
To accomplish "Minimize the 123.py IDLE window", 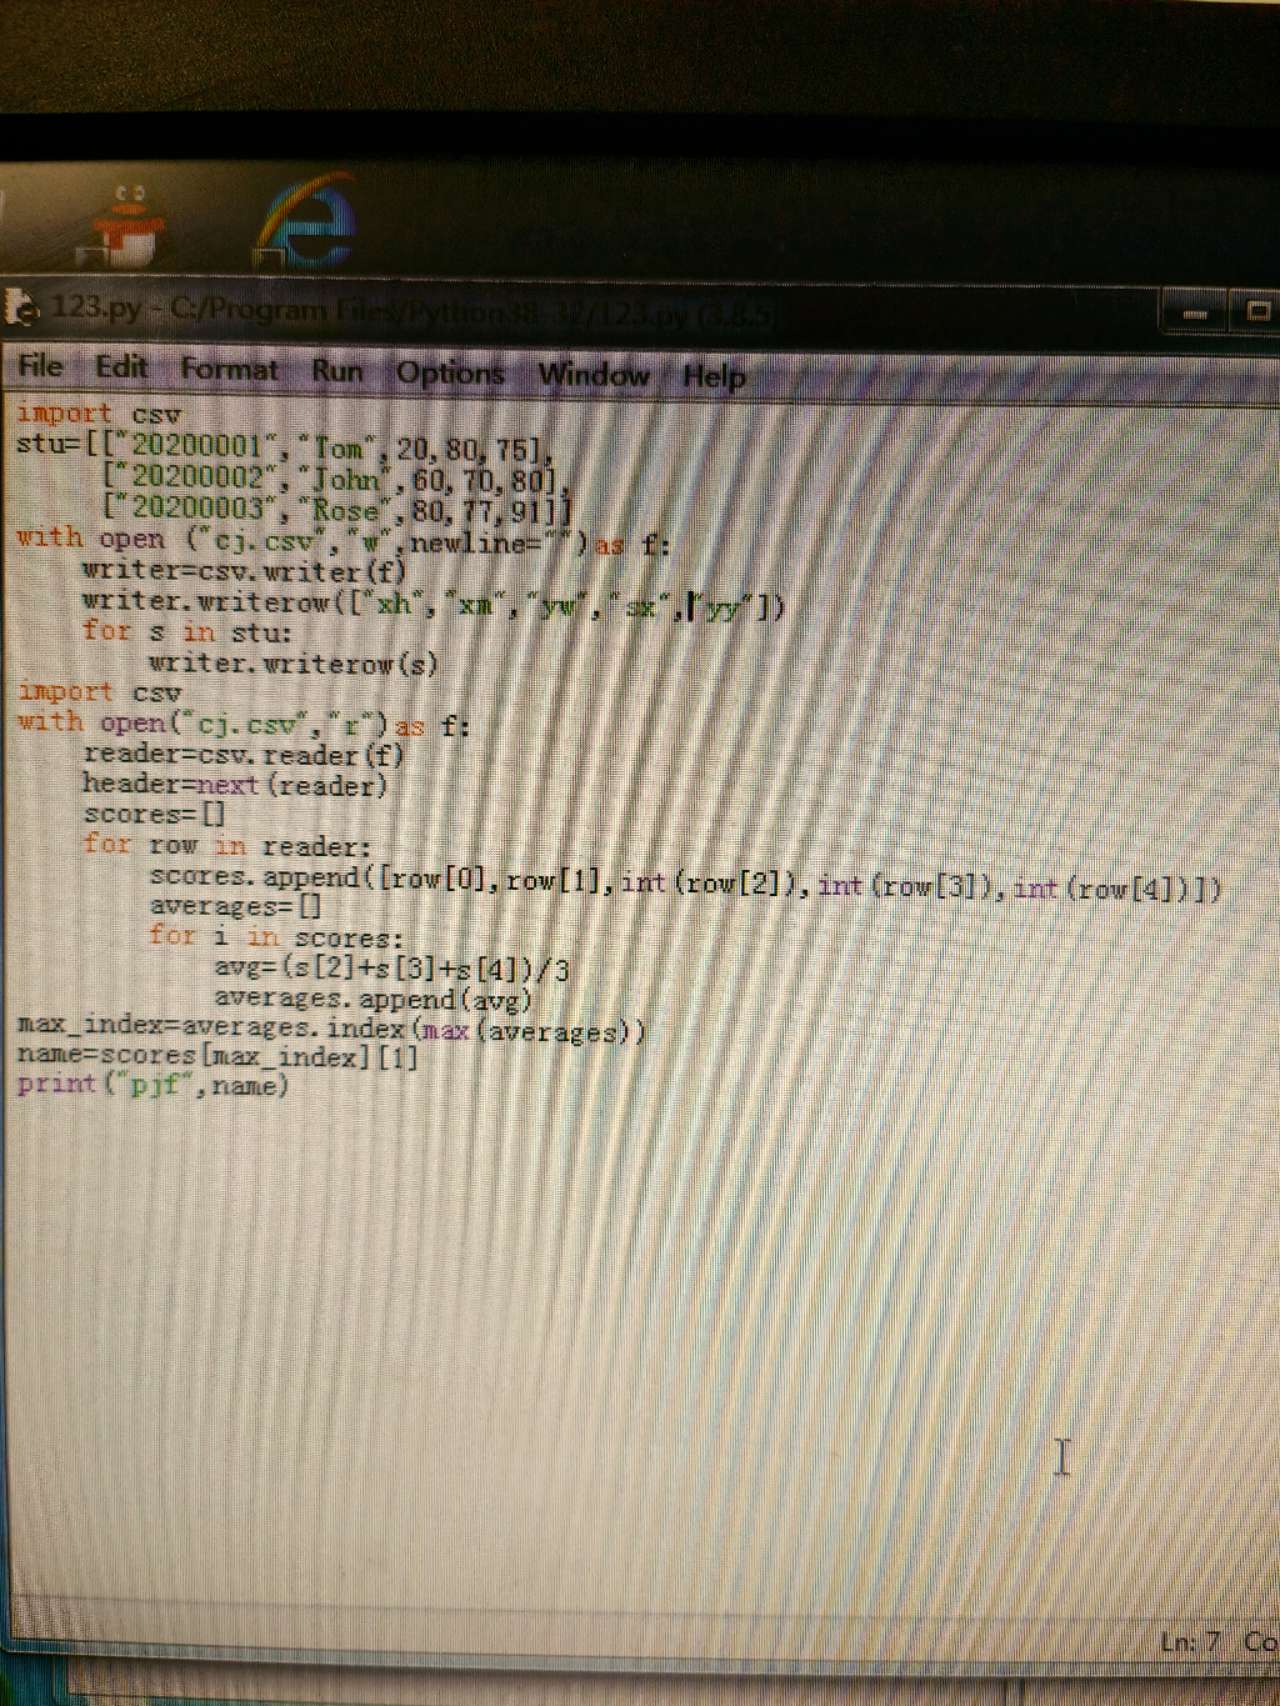I will [x=1196, y=314].
